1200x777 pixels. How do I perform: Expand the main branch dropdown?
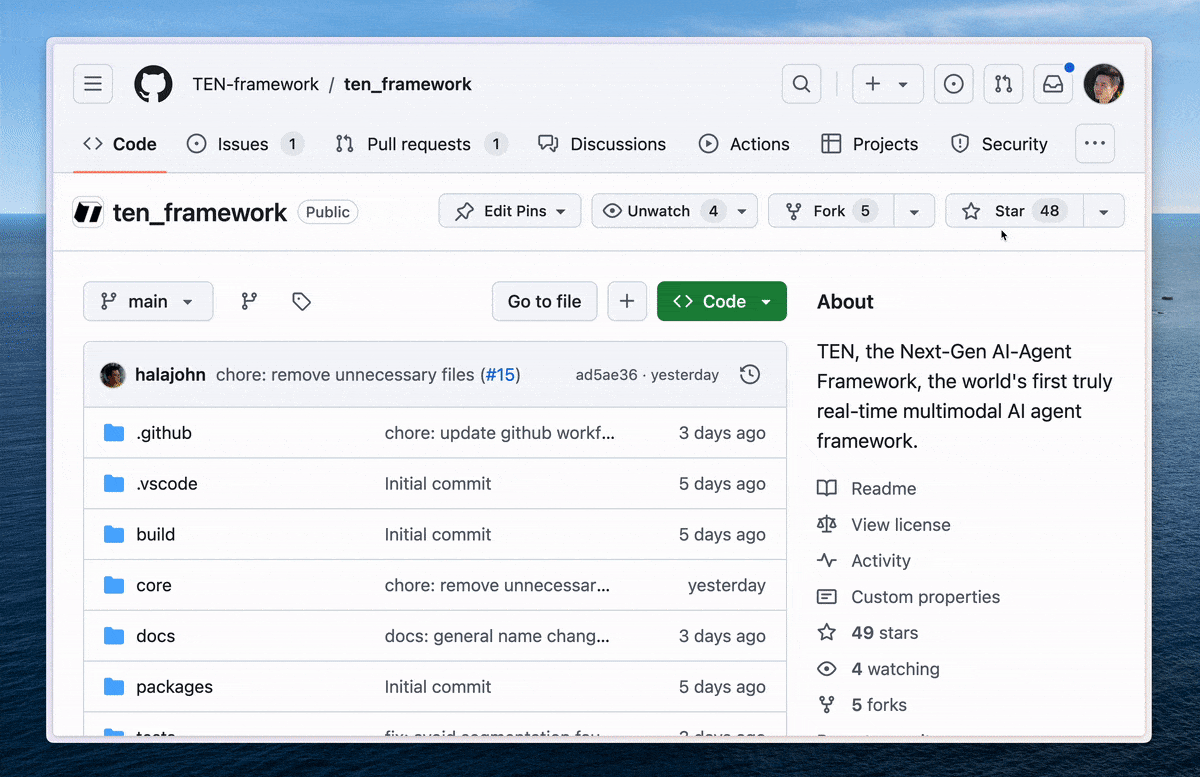pos(148,301)
